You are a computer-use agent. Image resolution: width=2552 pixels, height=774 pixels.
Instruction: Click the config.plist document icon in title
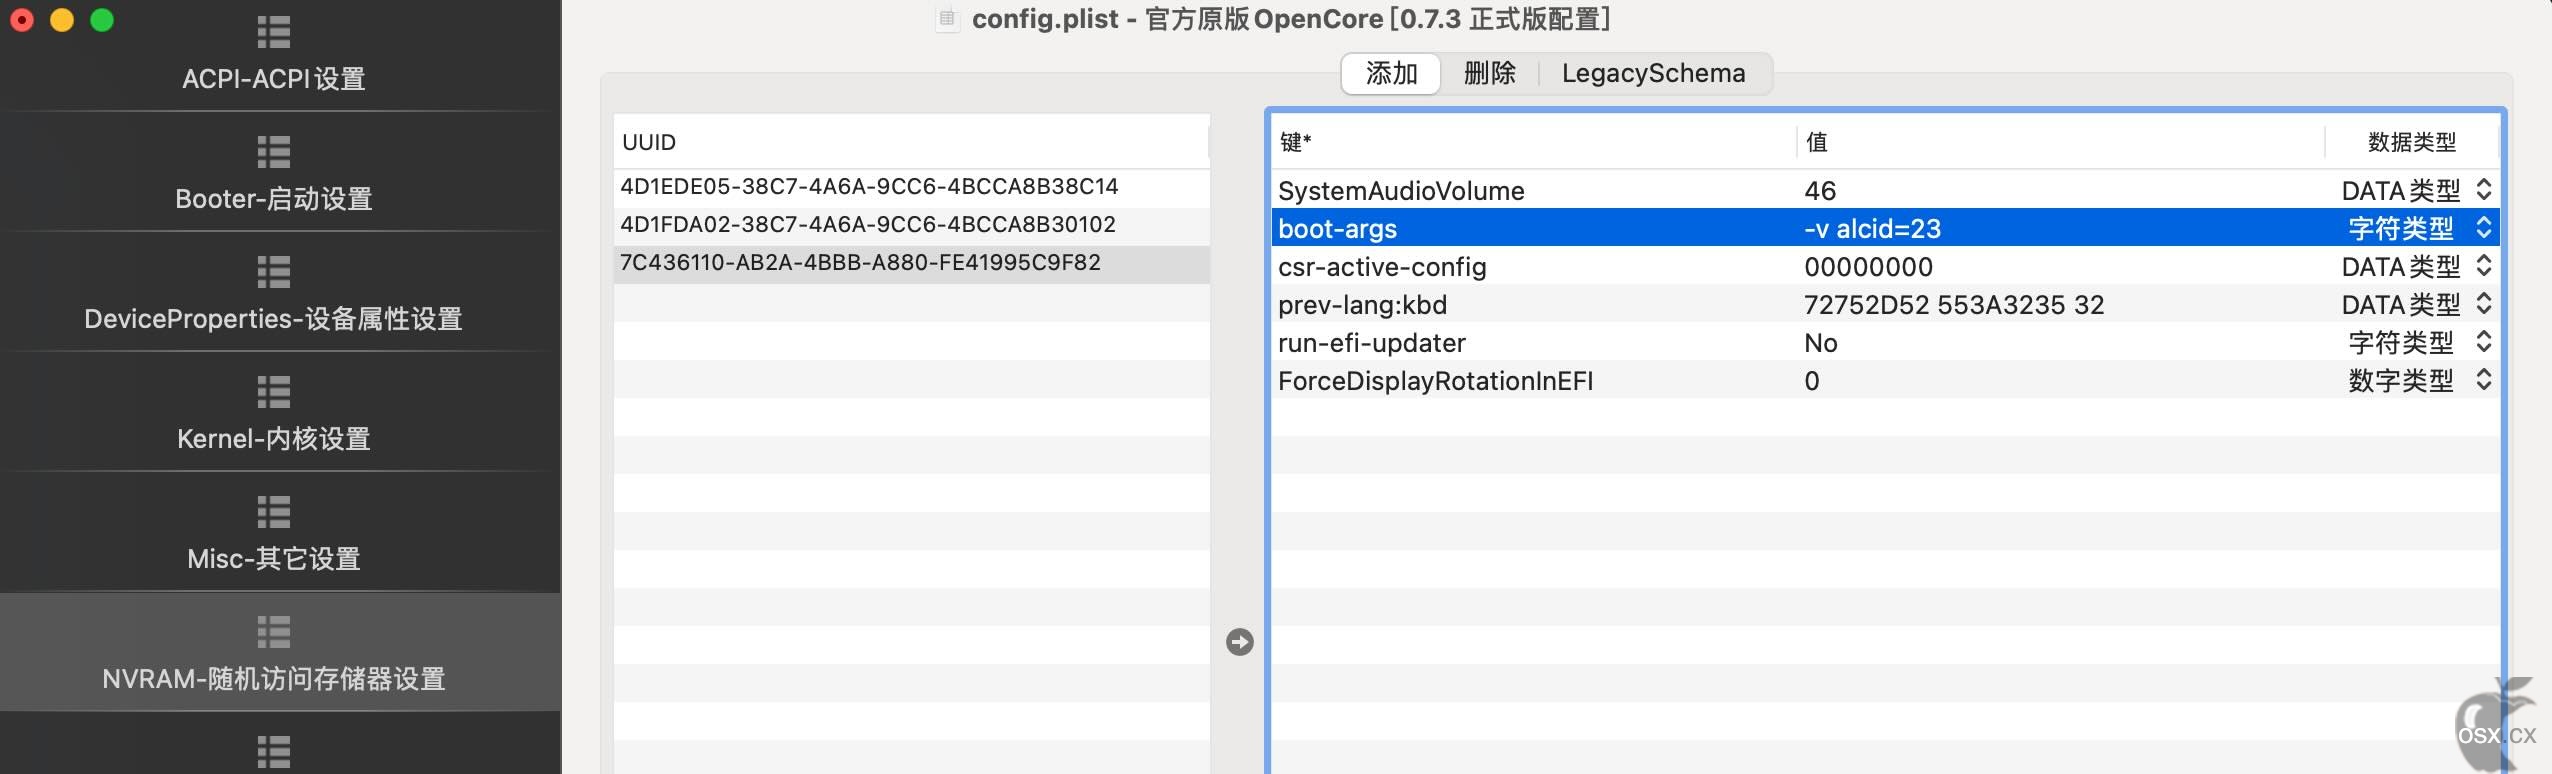click(946, 19)
